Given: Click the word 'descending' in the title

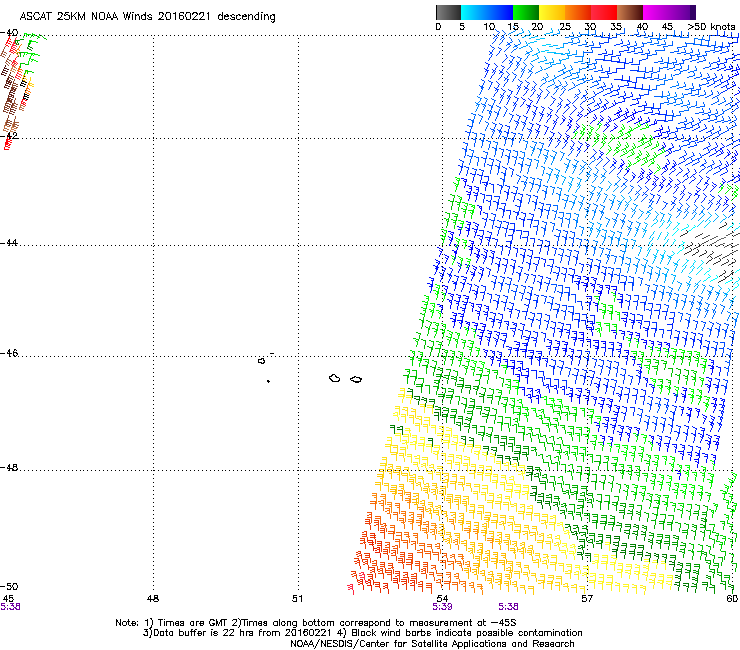Looking at the screenshot, I should (246, 17).
